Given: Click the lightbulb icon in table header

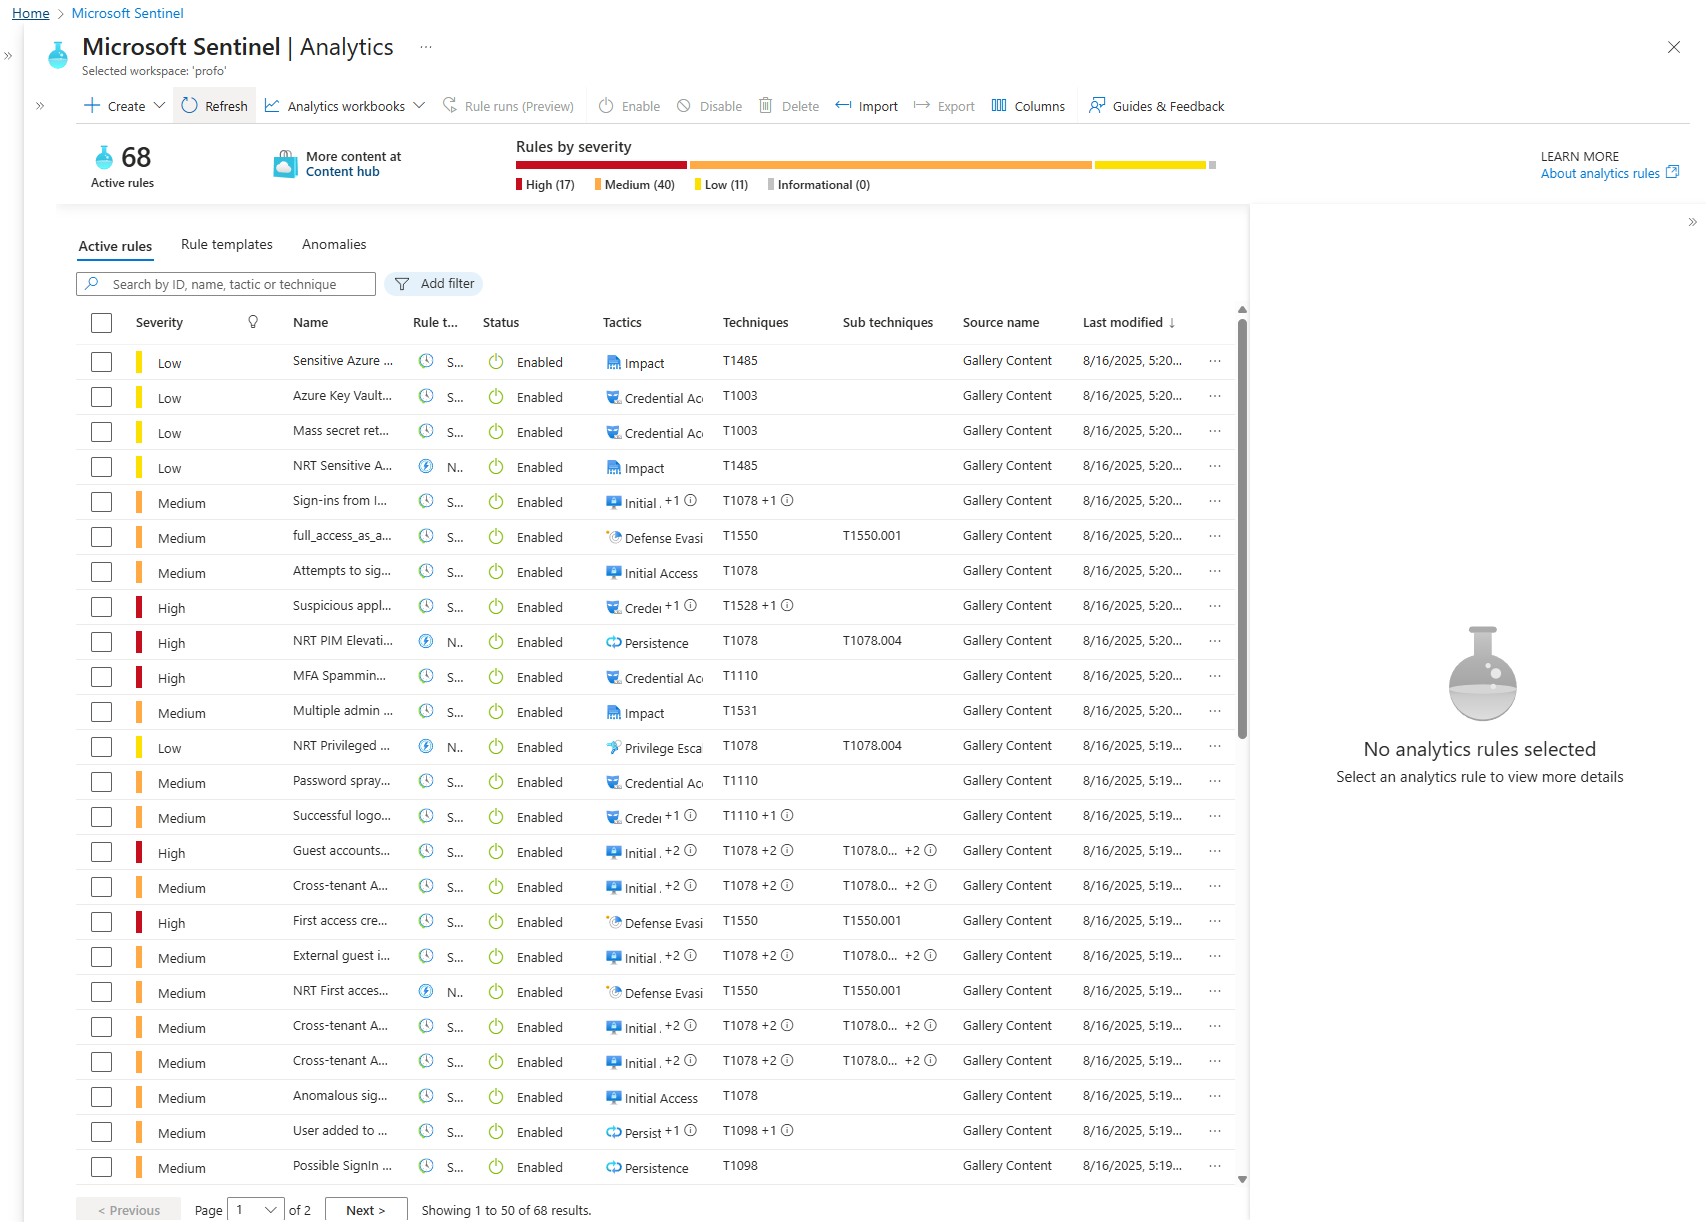Looking at the screenshot, I should [x=253, y=322].
